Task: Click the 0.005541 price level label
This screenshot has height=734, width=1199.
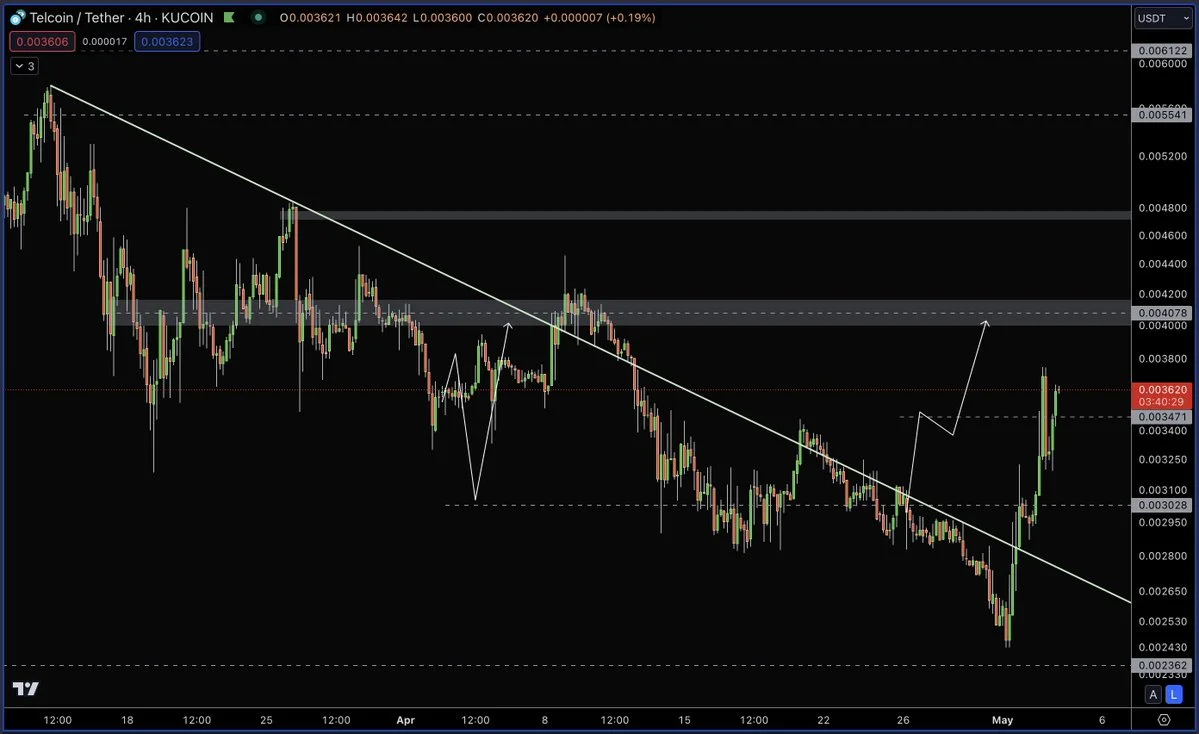Action: coord(1162,115)
